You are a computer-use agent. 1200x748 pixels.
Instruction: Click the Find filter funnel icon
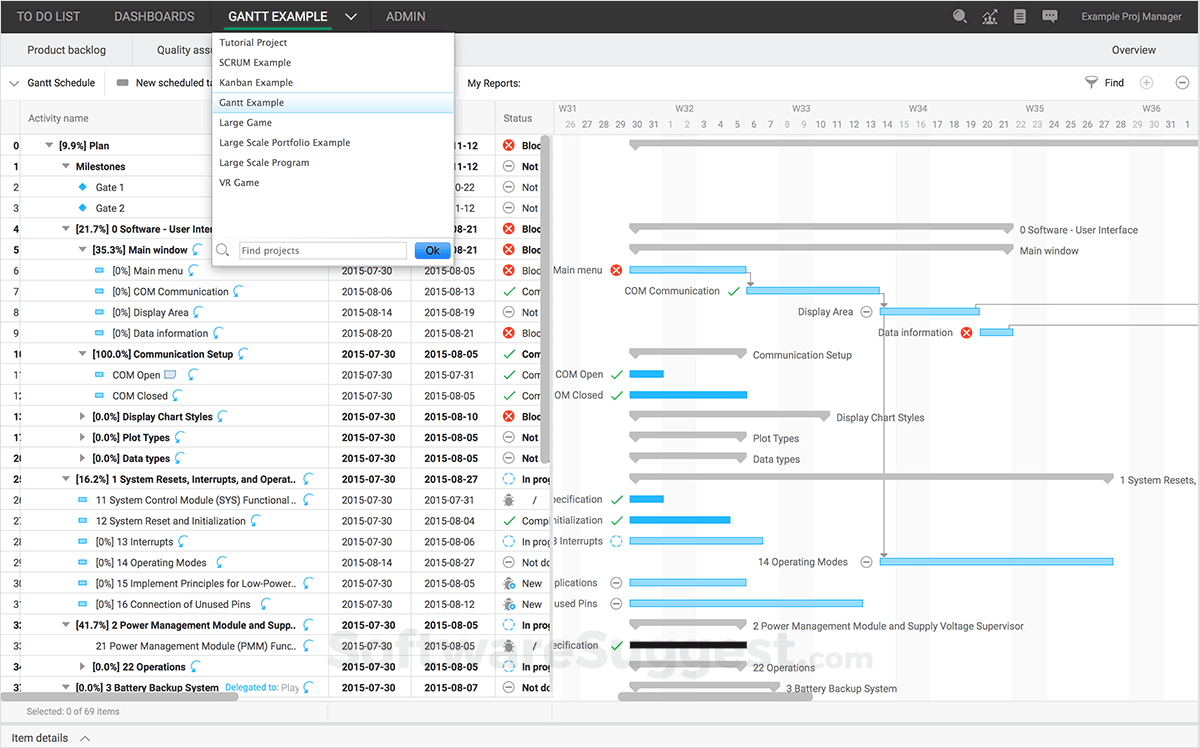(1091, 82)
